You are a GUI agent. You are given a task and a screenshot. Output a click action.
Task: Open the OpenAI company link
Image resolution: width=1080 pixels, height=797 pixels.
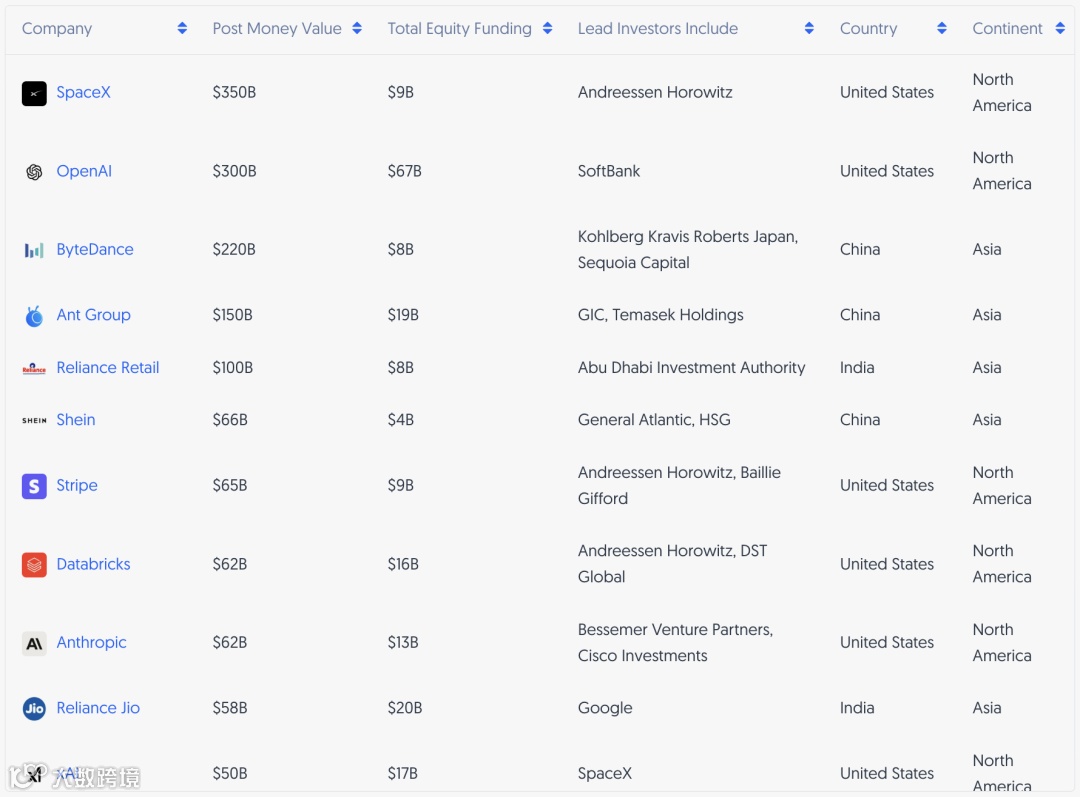click(x=84, y=172)
